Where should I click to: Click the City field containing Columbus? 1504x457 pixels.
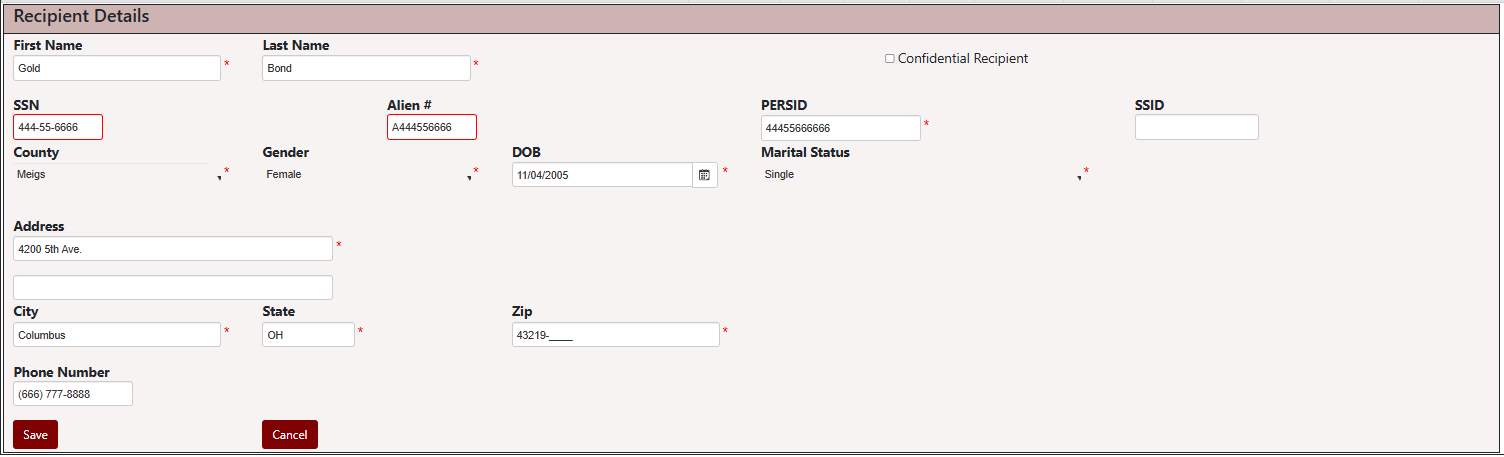click(x=117, y=335)
